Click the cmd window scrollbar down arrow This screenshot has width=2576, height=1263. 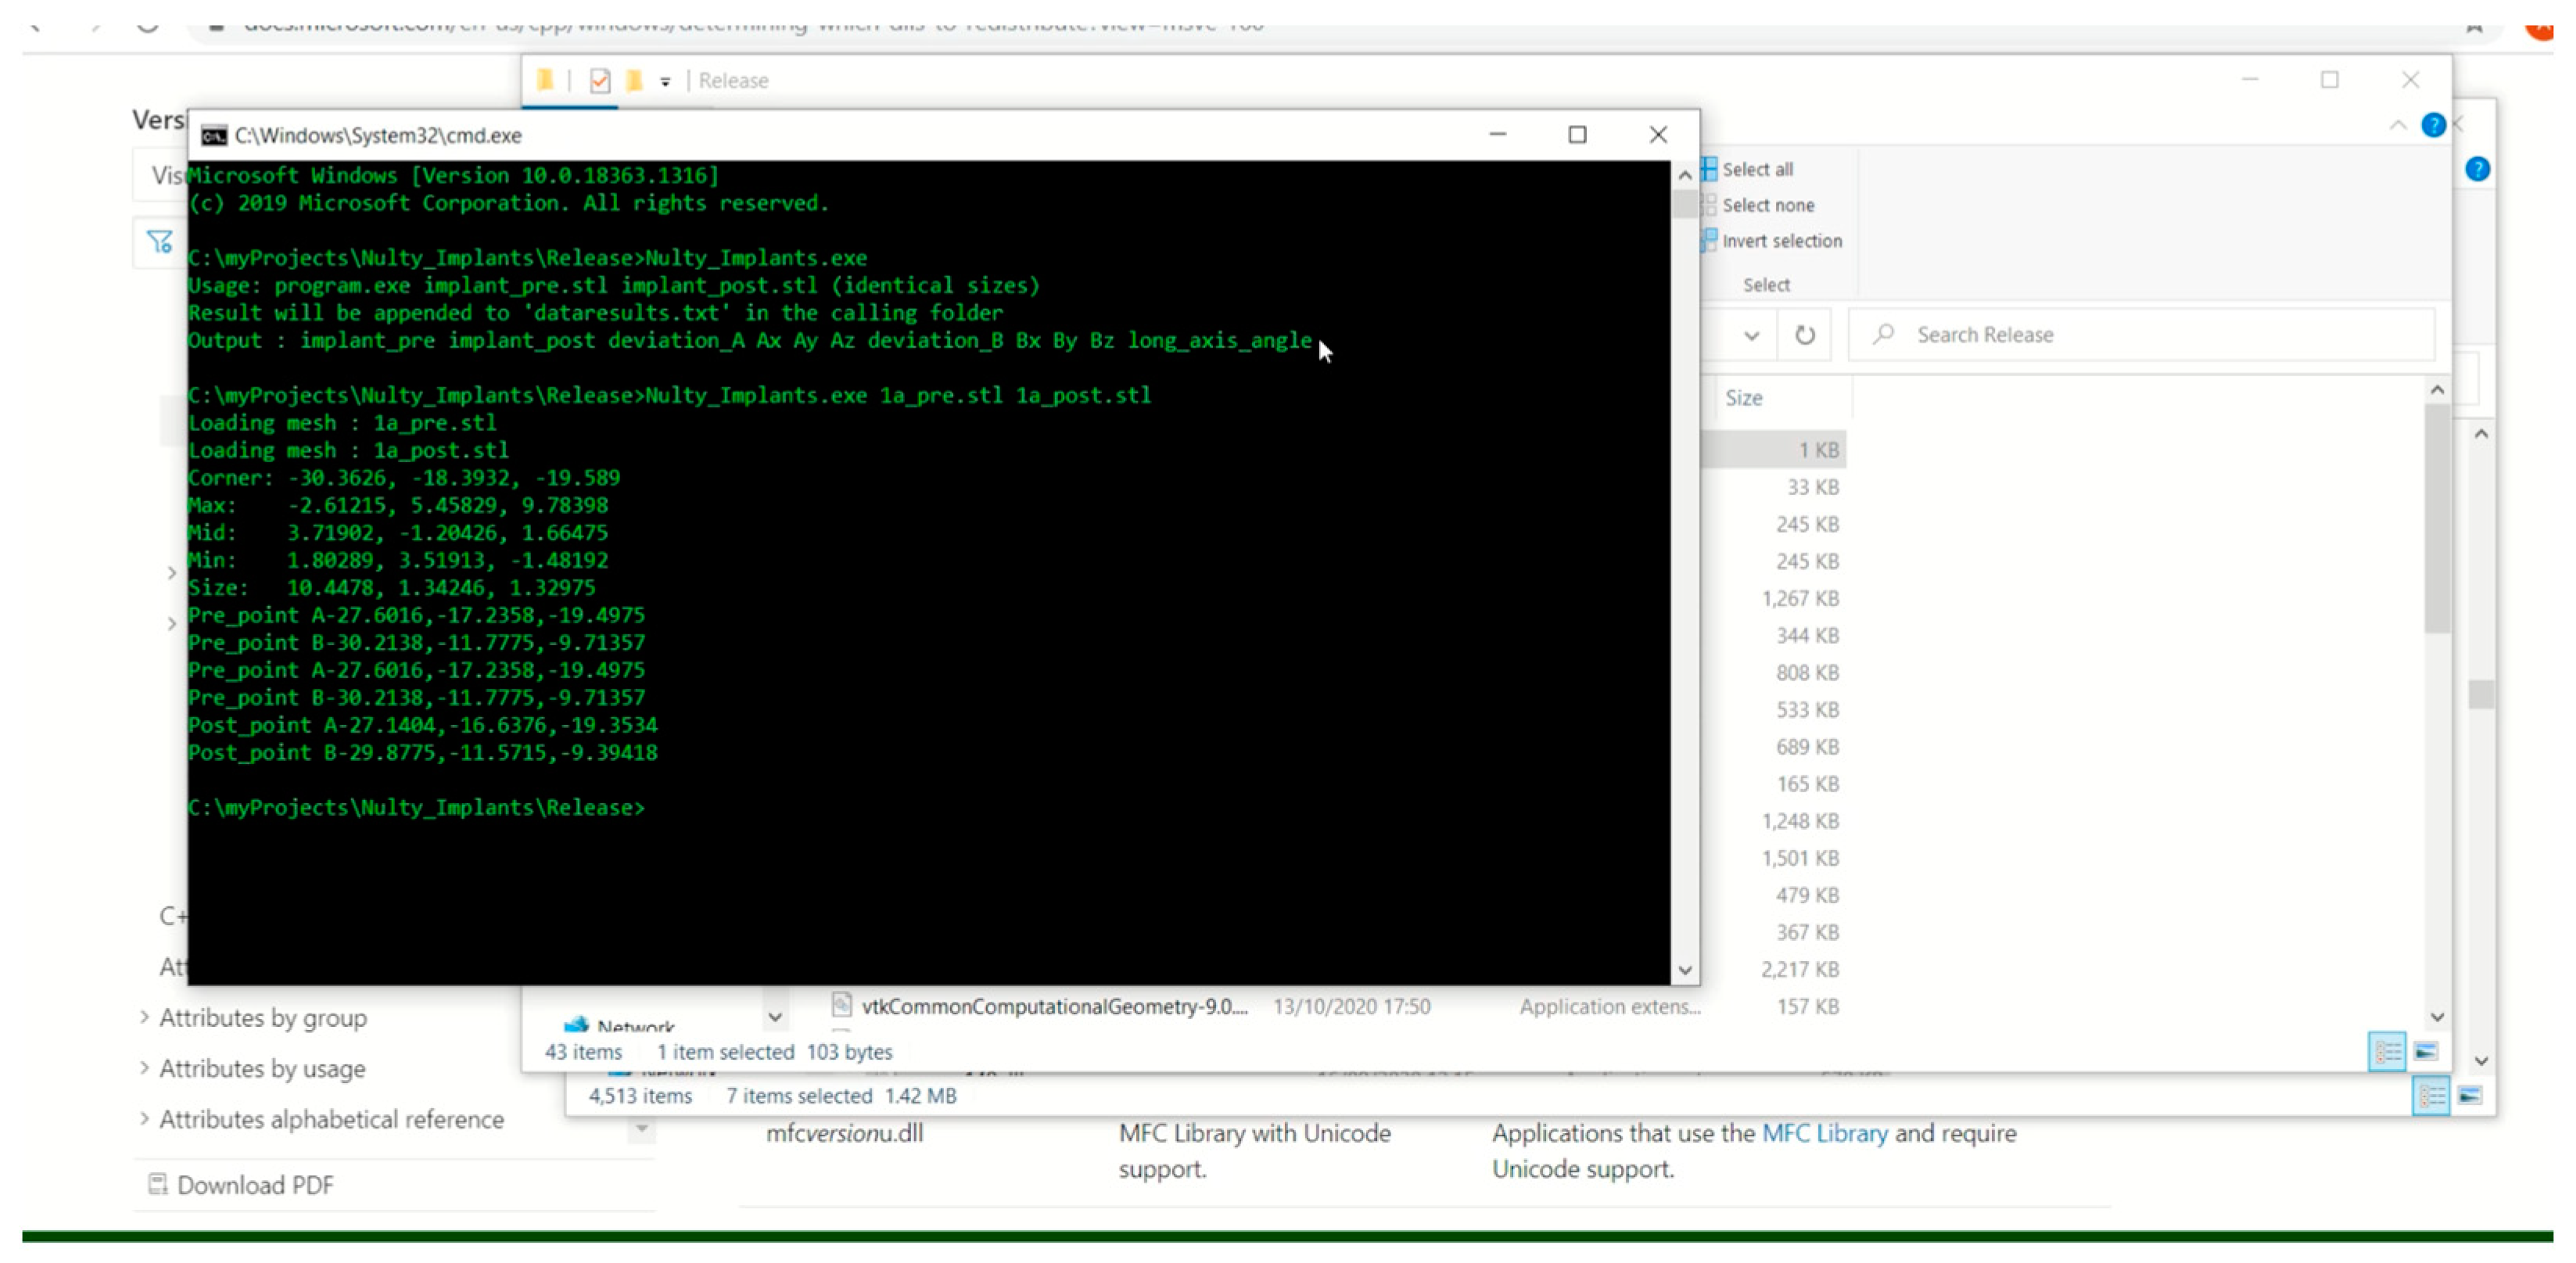click(1685, 970)
